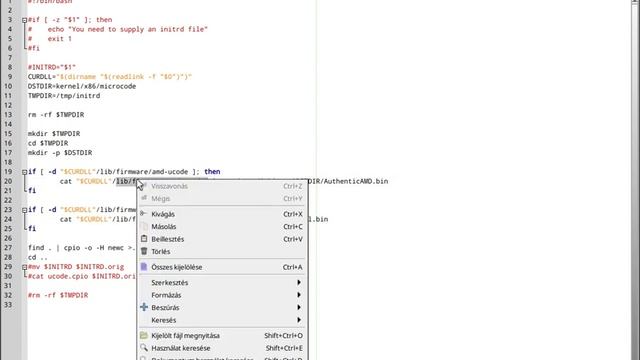The width and height of the screenshot is (640, 360).
Task: Click the disabled Mégis entry
Action: 222,198
